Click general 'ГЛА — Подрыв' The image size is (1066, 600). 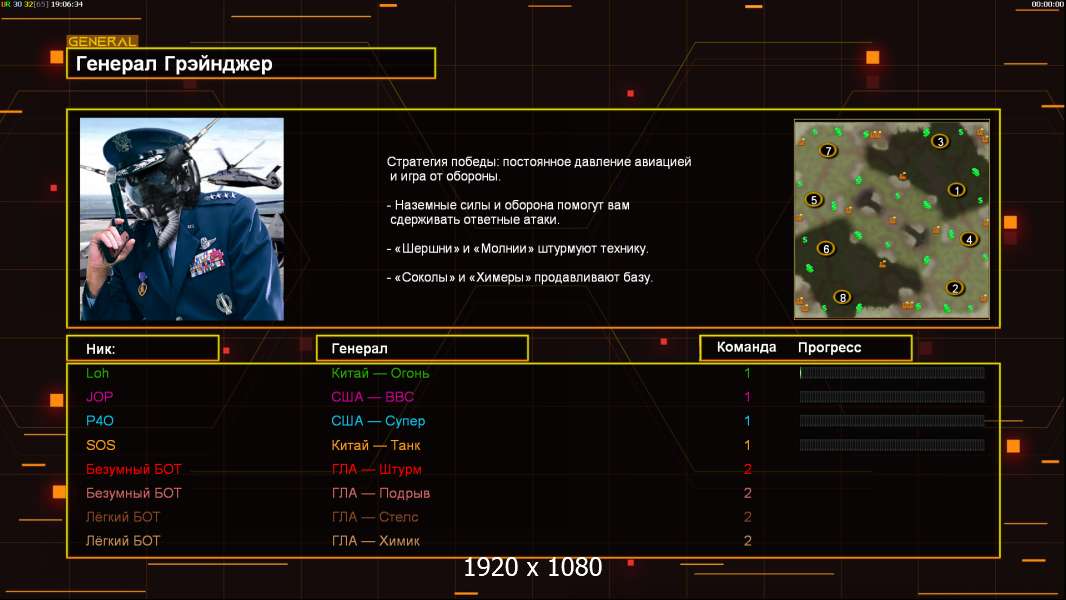pyautogui.click(x=381, y=493)
